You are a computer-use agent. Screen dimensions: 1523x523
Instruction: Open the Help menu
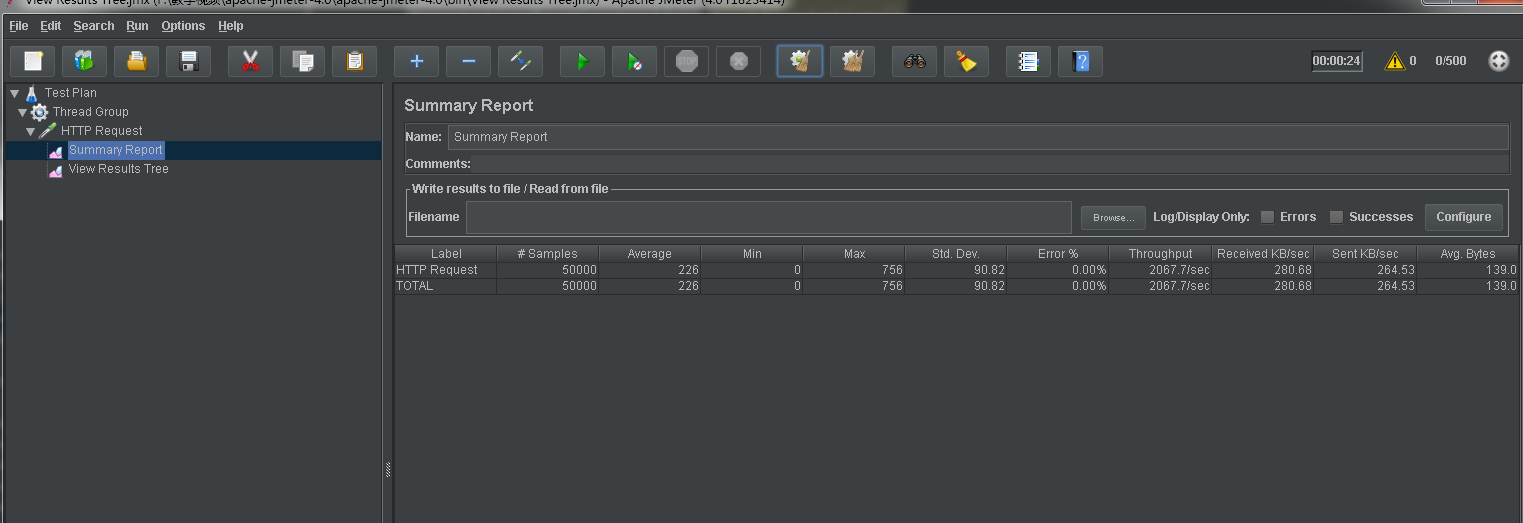(x=230, y=26)
